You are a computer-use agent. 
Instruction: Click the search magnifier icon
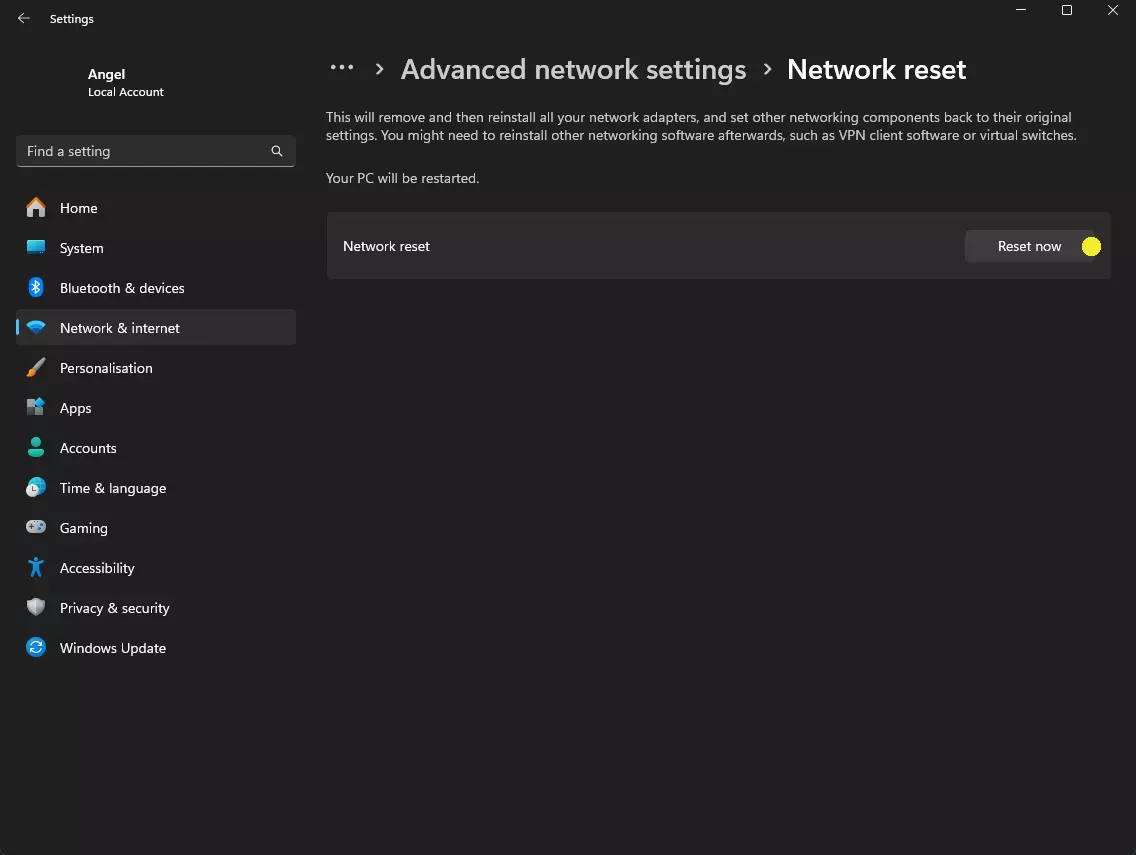277,151
